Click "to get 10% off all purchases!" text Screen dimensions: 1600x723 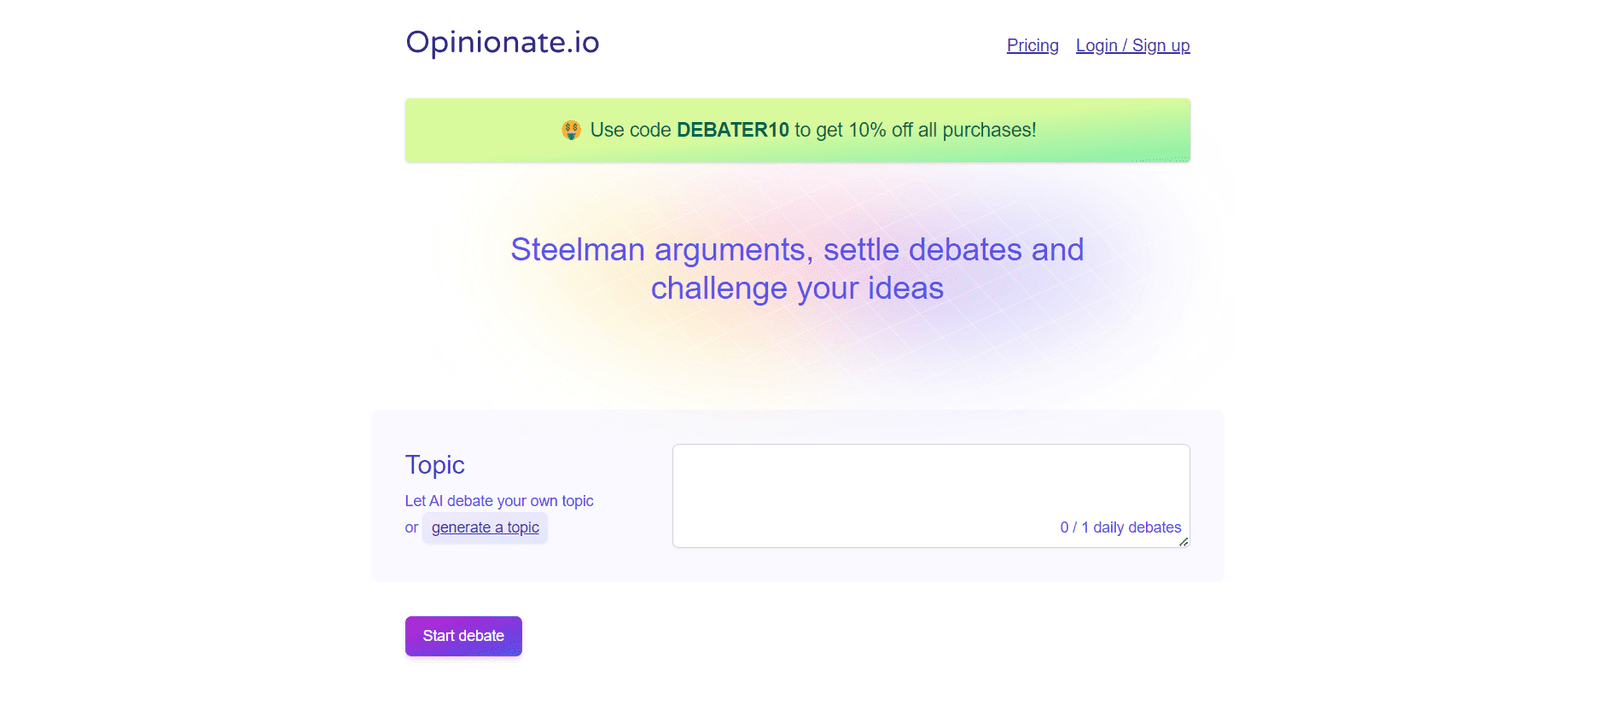[x=915, y=130]
